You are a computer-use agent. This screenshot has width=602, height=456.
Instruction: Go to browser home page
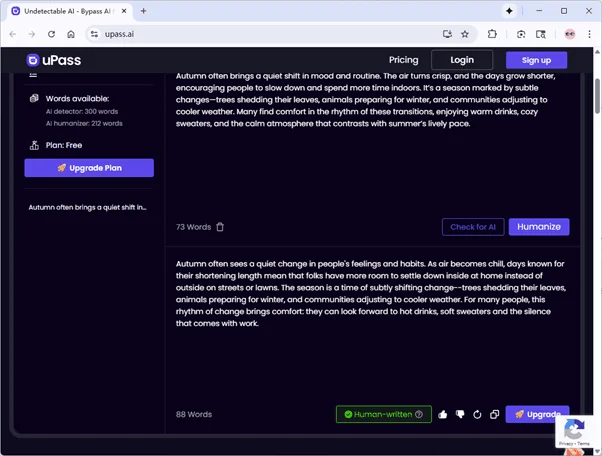(71, 34)
